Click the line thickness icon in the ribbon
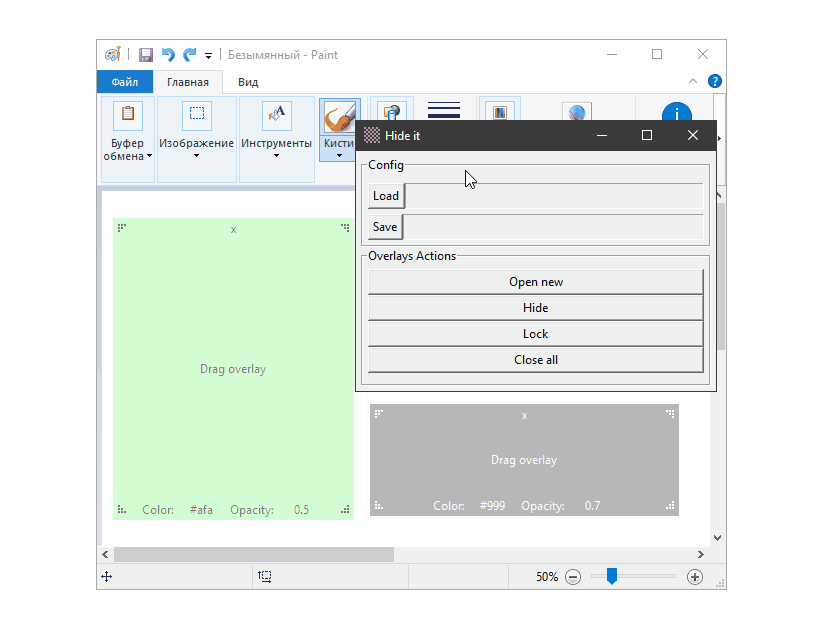The image size is (813, 643). [x=444, y=110]
